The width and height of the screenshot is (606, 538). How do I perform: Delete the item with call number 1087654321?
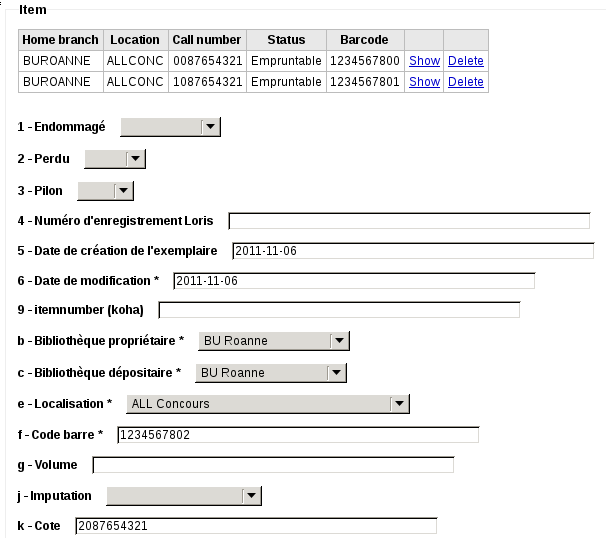coord(465,82)
